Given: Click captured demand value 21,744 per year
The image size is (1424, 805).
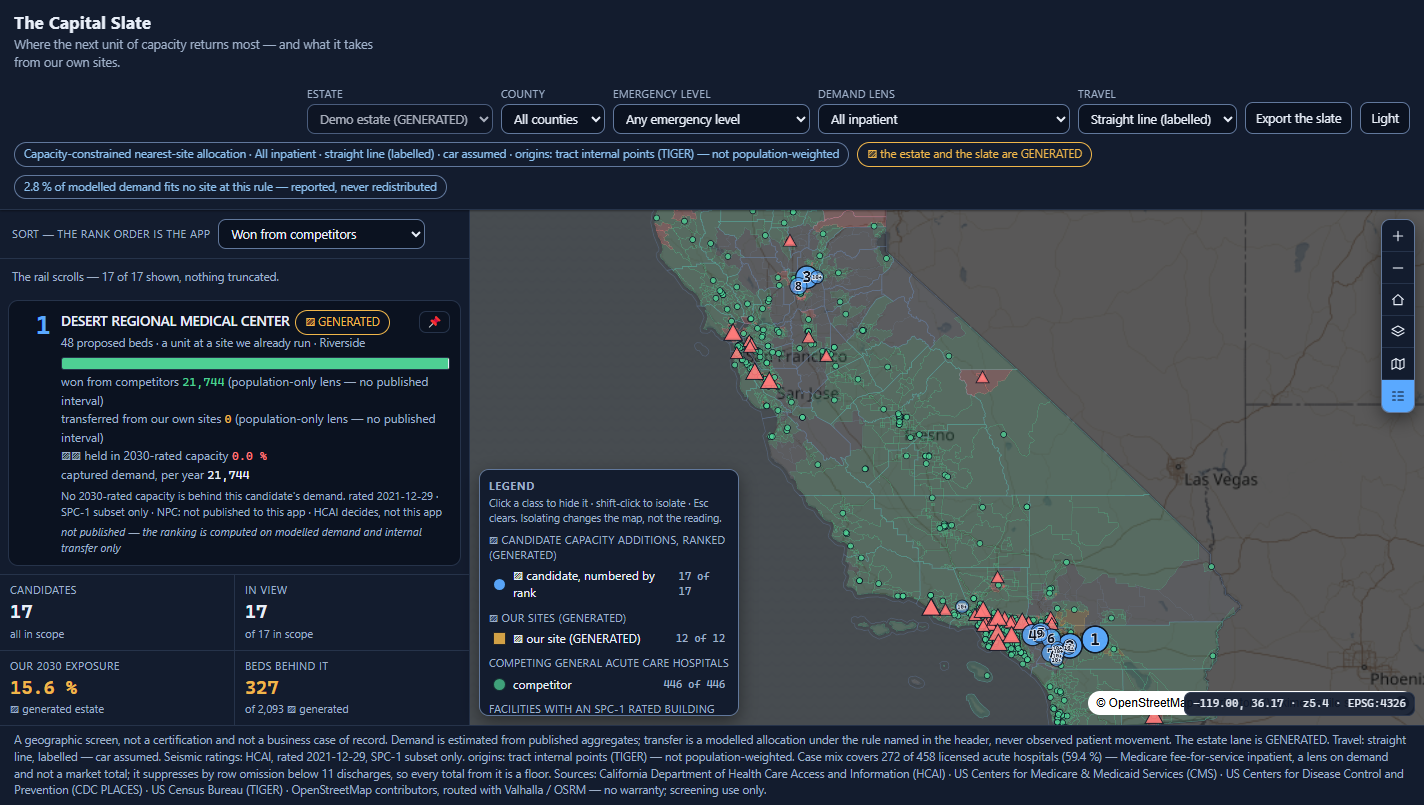Looking at the screenshot, I should (x=228, y=475).
